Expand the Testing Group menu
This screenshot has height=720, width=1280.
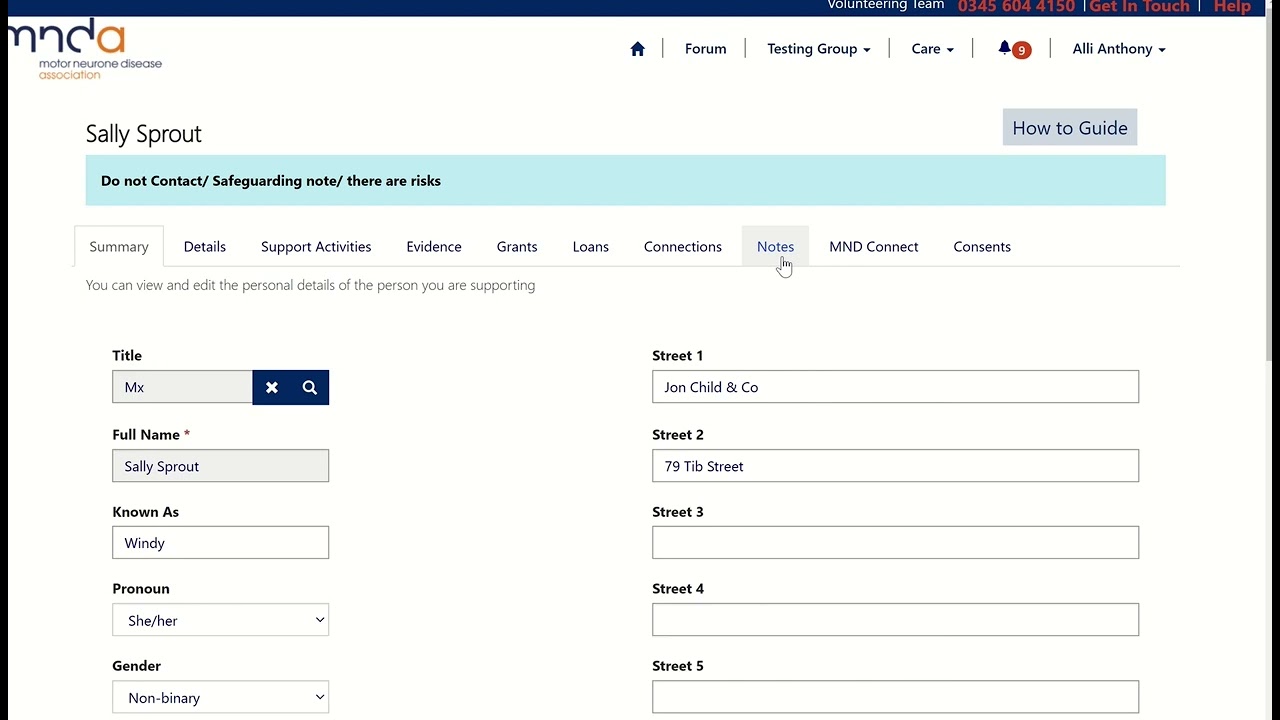click(x=818, y=49)
